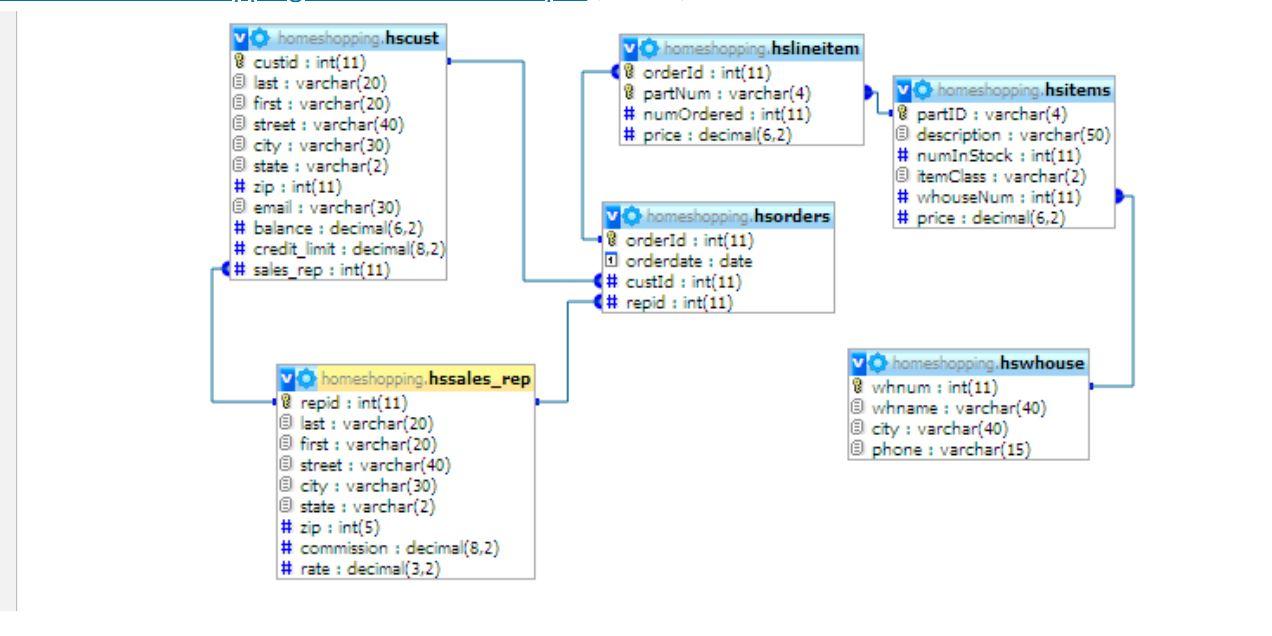Click the gear icon on hsitems header
This screenshot has width=1272, height=636.
[922, 89]
